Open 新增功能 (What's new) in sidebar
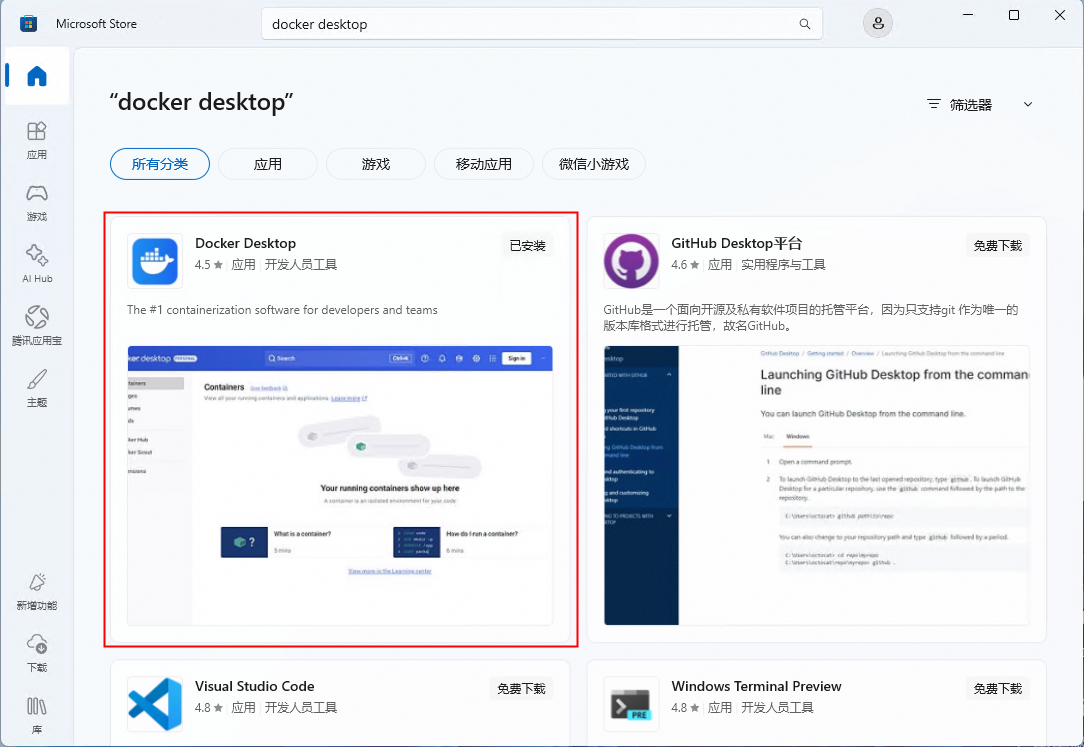Image resolution: width=1084 pixels, height=747 pixels. (x=37, y=592)
